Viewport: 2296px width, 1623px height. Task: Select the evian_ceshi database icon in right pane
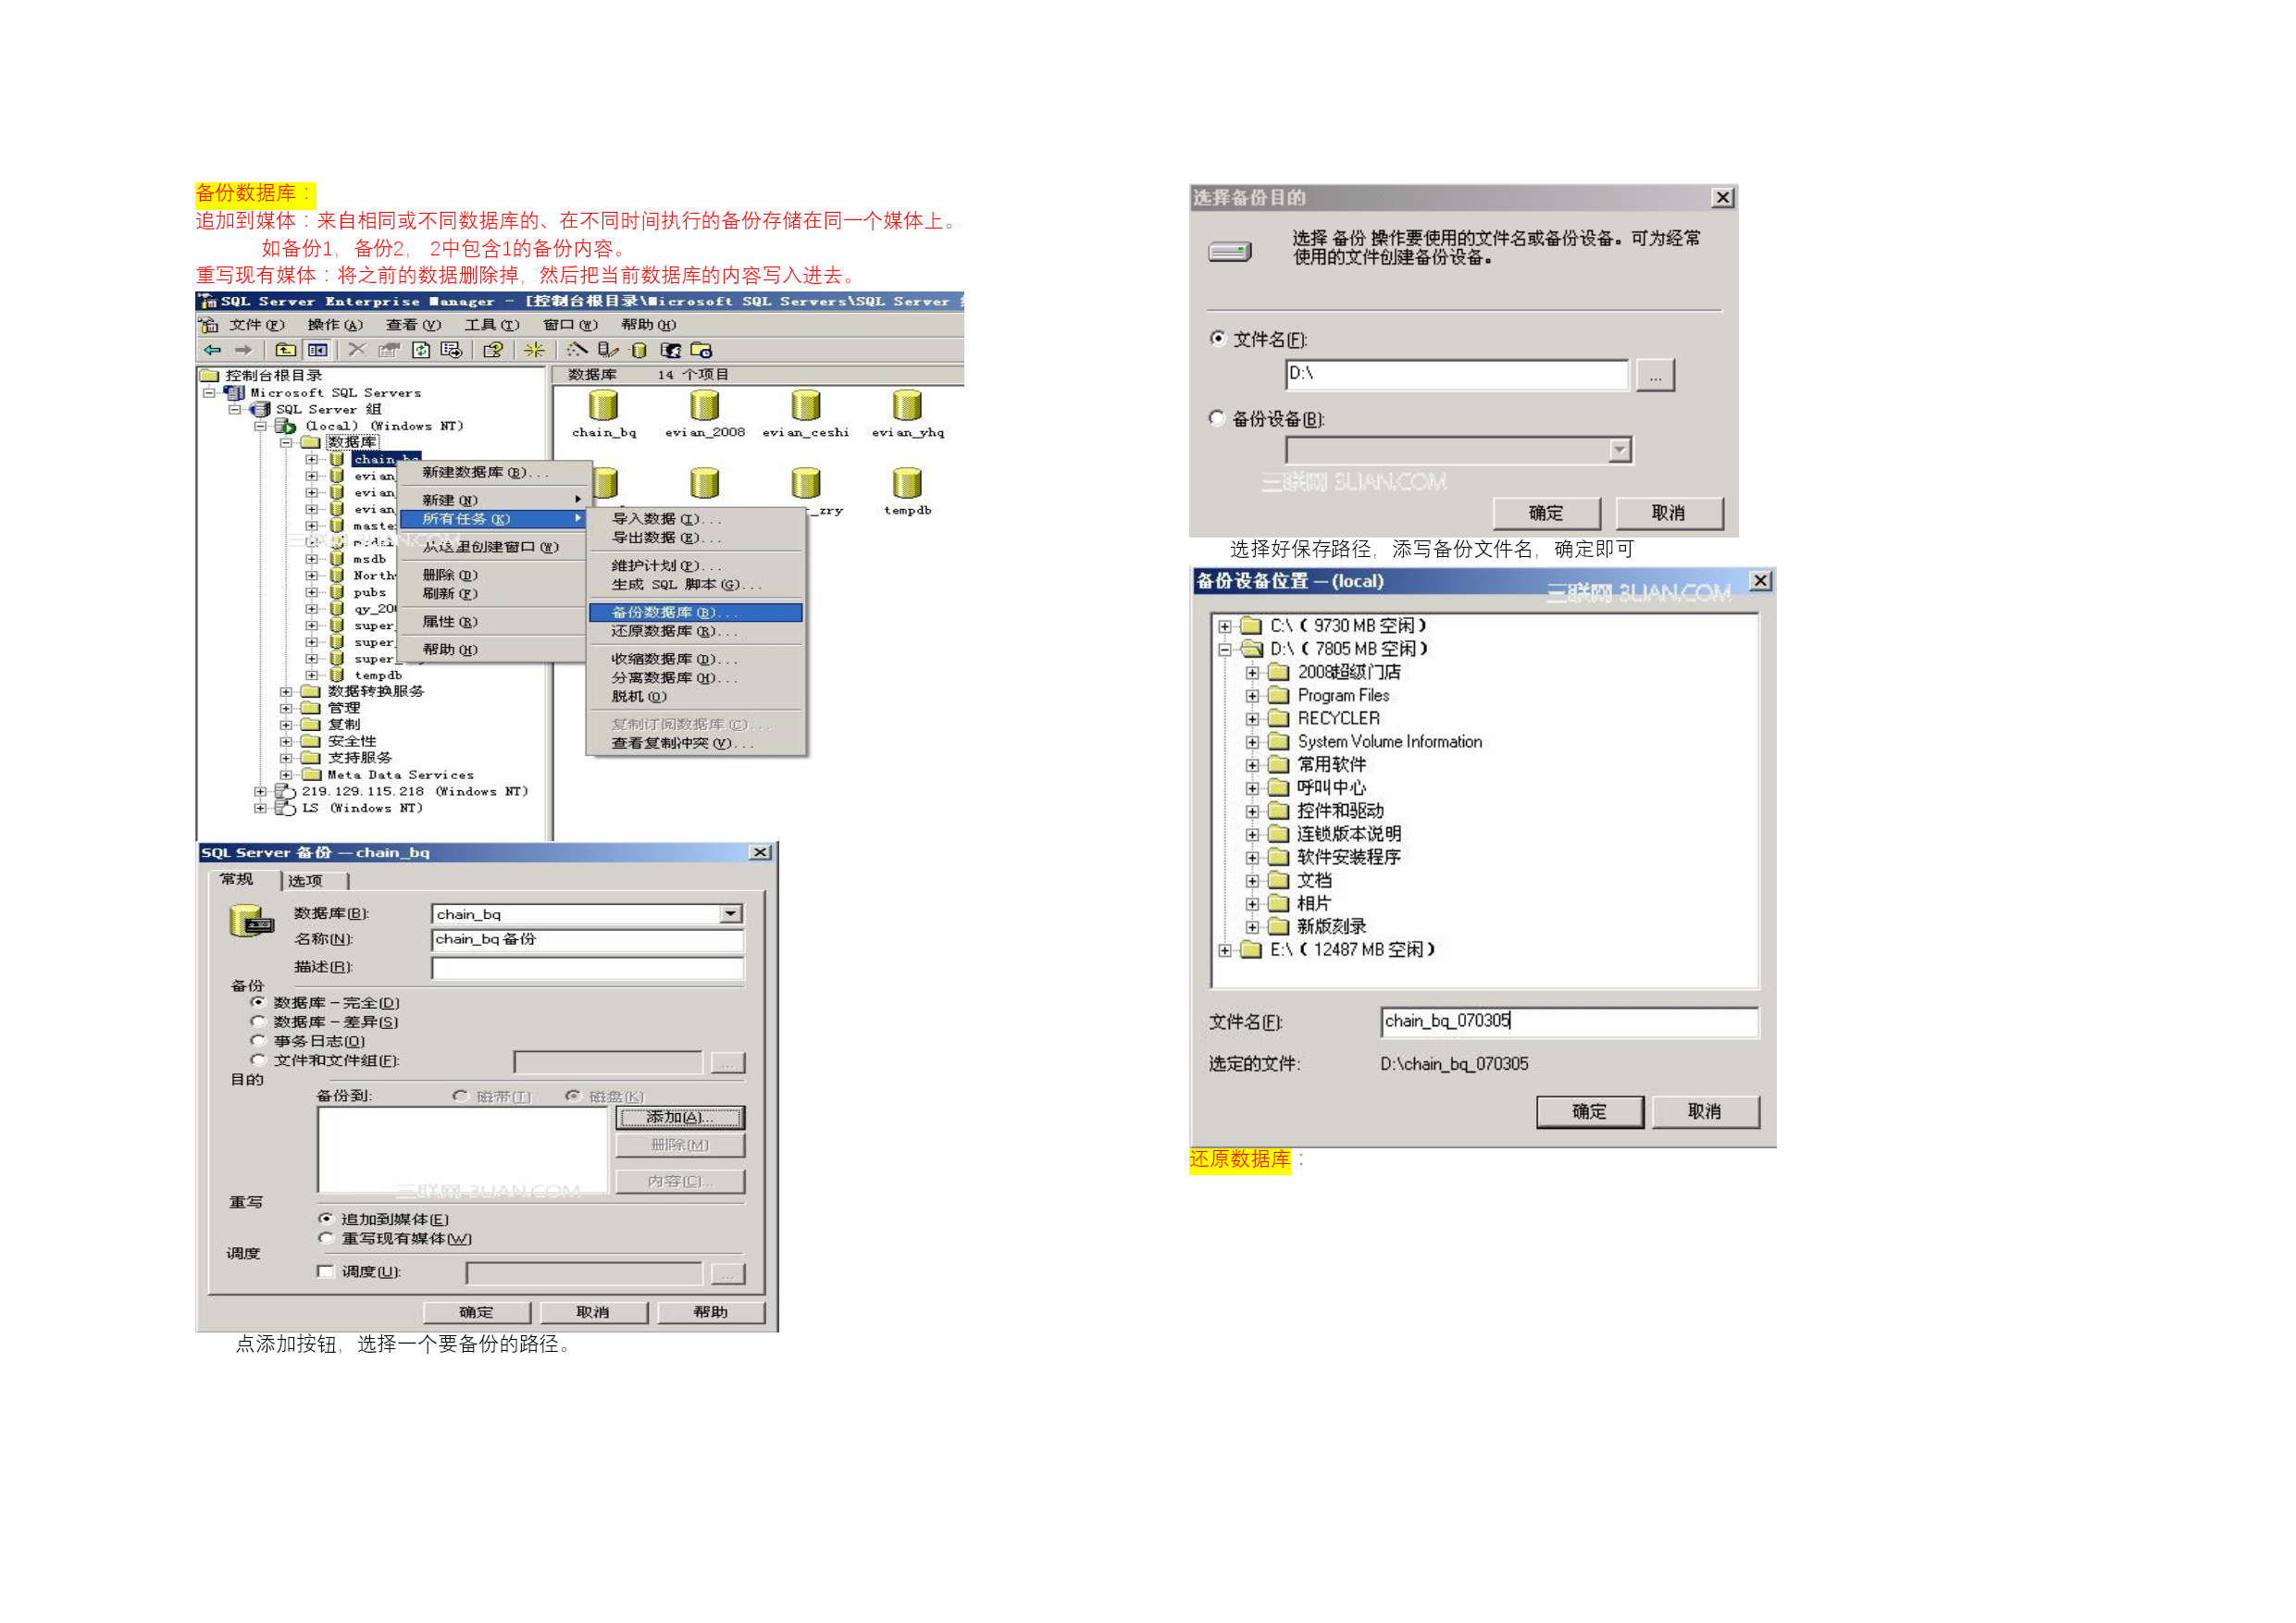(x=805, y=405)
